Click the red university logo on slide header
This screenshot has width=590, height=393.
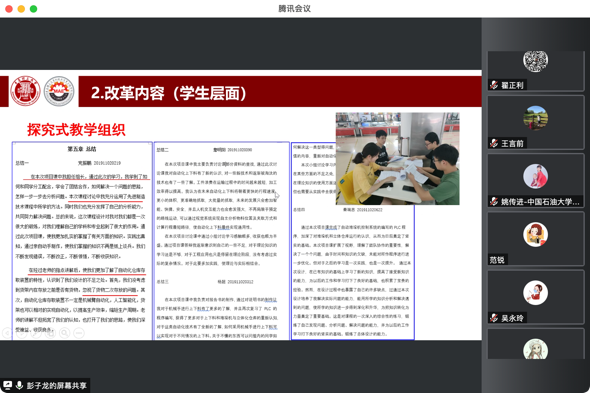[x=25, y=91]
